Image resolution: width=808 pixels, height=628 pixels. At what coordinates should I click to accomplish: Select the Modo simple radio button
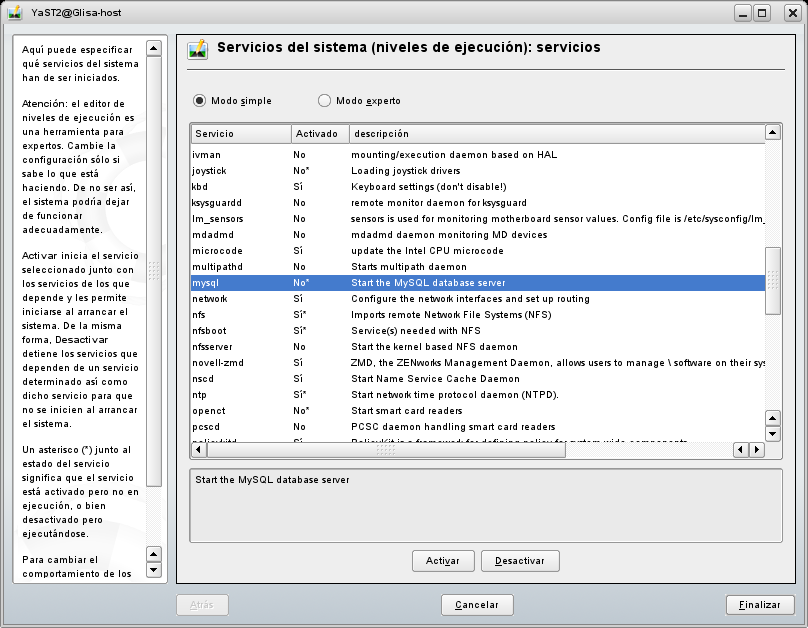pos(199,101)
